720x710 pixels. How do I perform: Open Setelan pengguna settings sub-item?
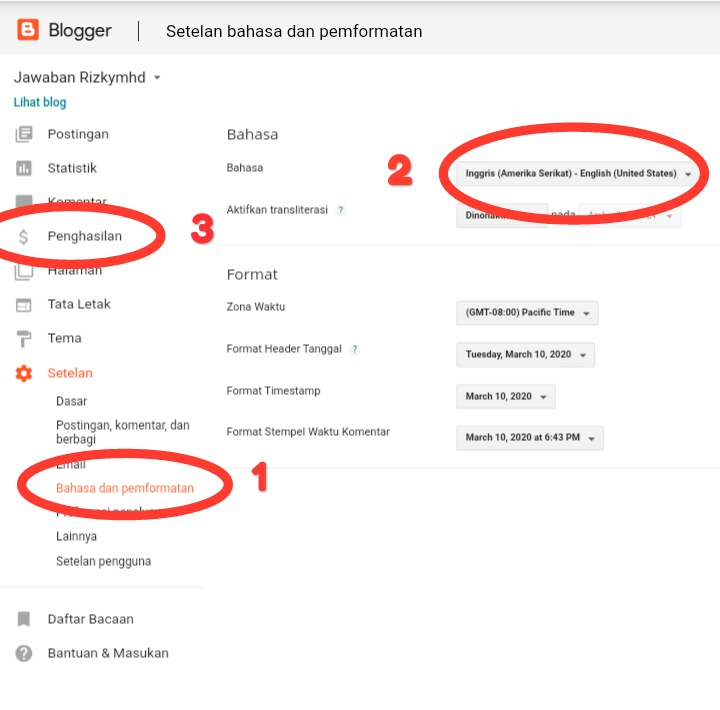pyautogui.click(x=103, y=561)
